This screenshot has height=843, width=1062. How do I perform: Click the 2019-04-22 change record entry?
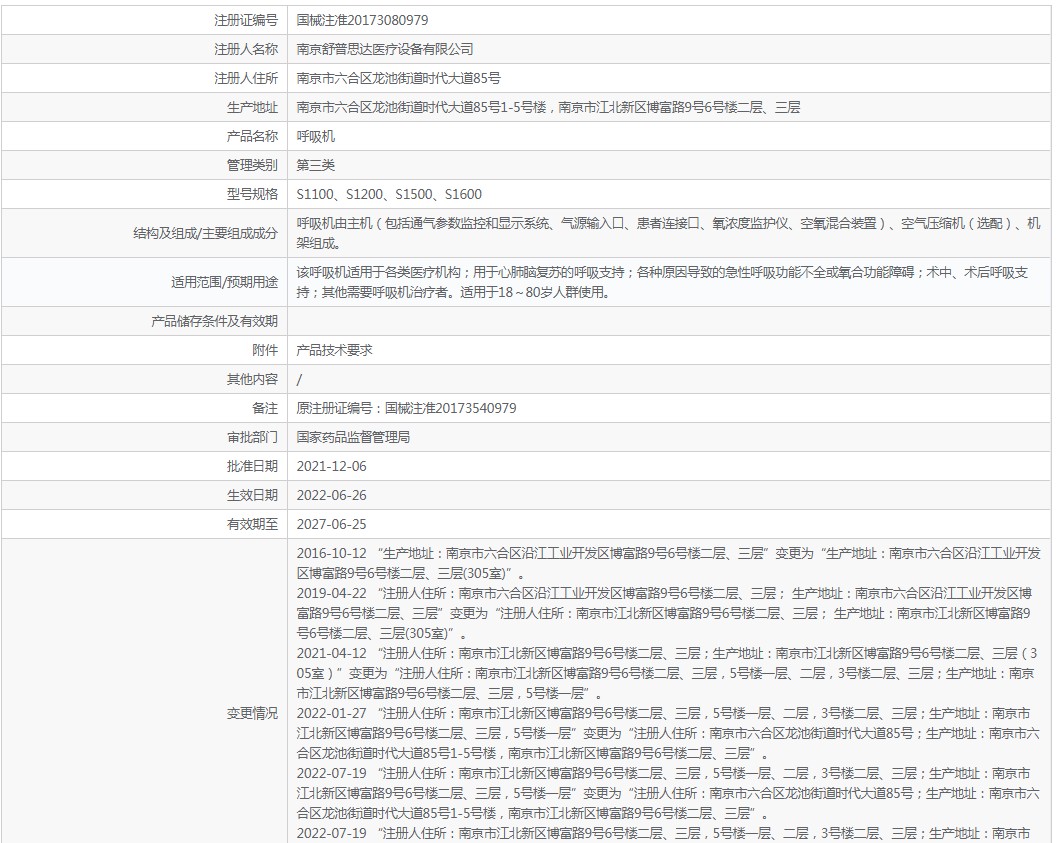pos(664,613)
